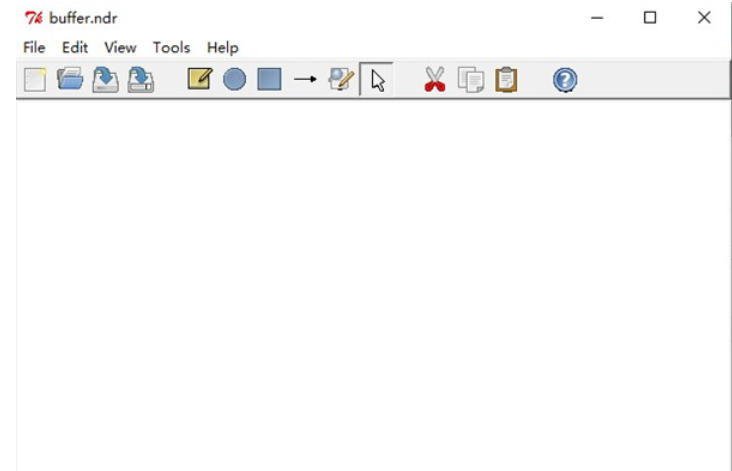This screenshot has height=471, width=732.
Task: Expand the Tools menu
Action: pos(171,47)
